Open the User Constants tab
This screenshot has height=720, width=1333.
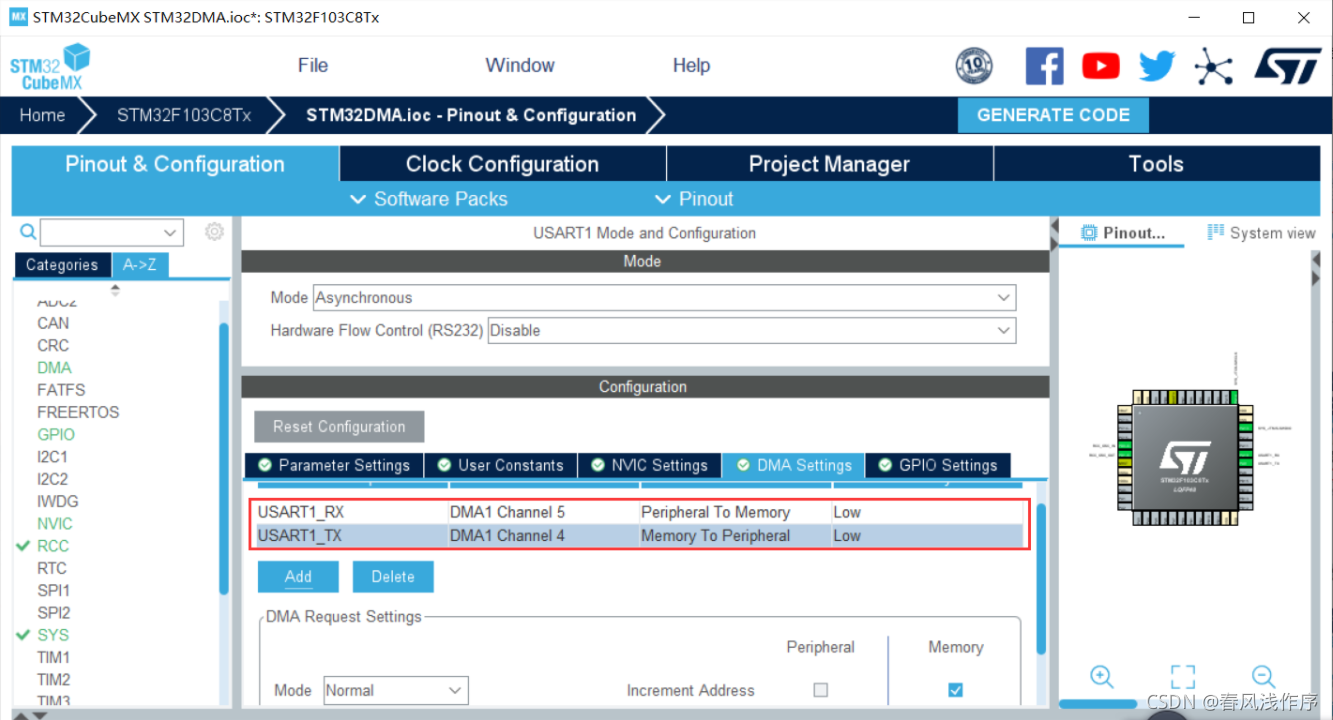coord(501,465)
